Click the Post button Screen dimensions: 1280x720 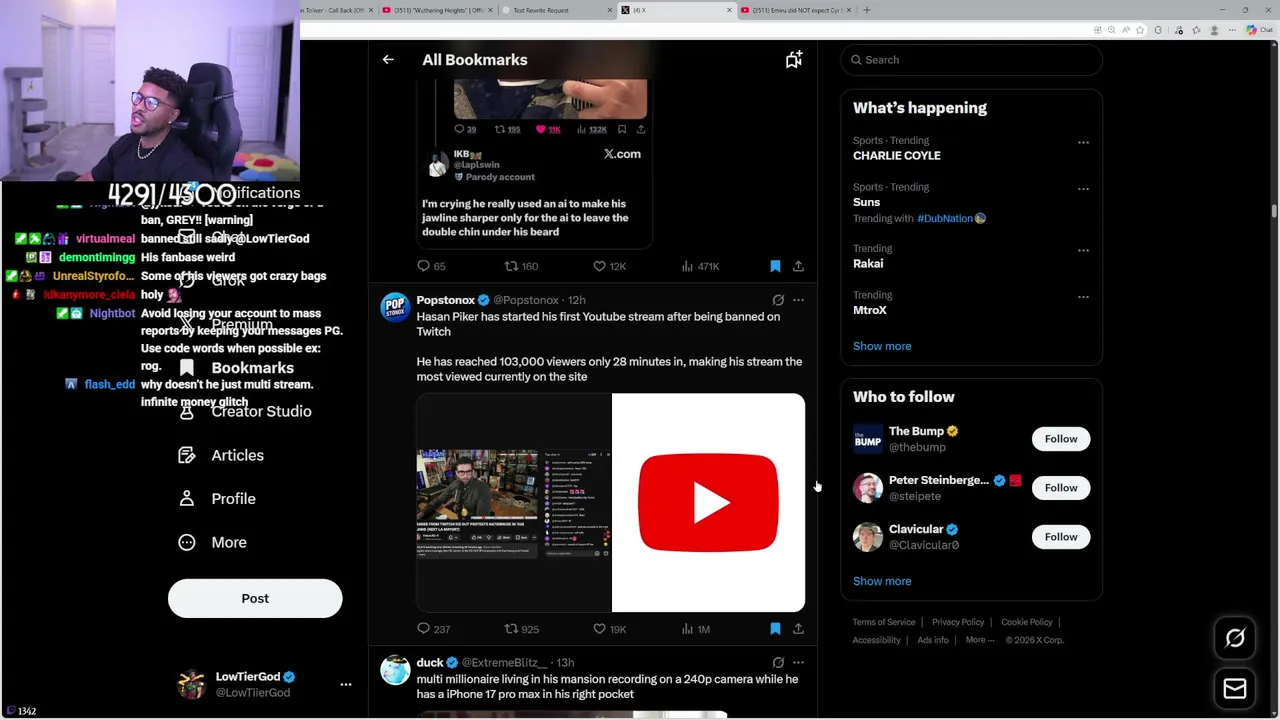click(x=255, y=598)
